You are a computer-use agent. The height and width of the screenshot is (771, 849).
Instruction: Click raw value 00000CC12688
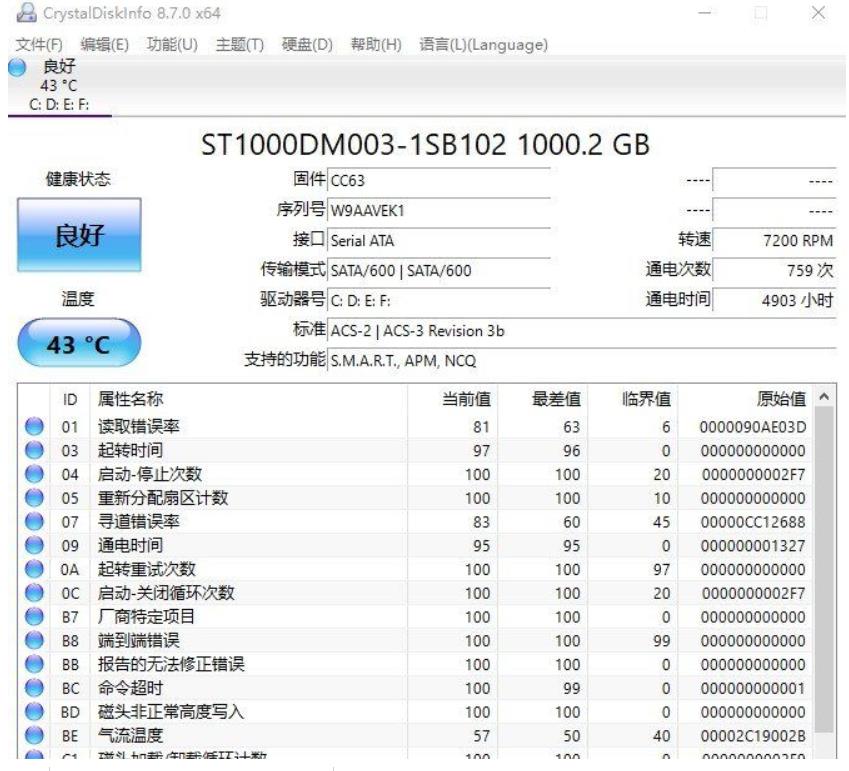753,522
